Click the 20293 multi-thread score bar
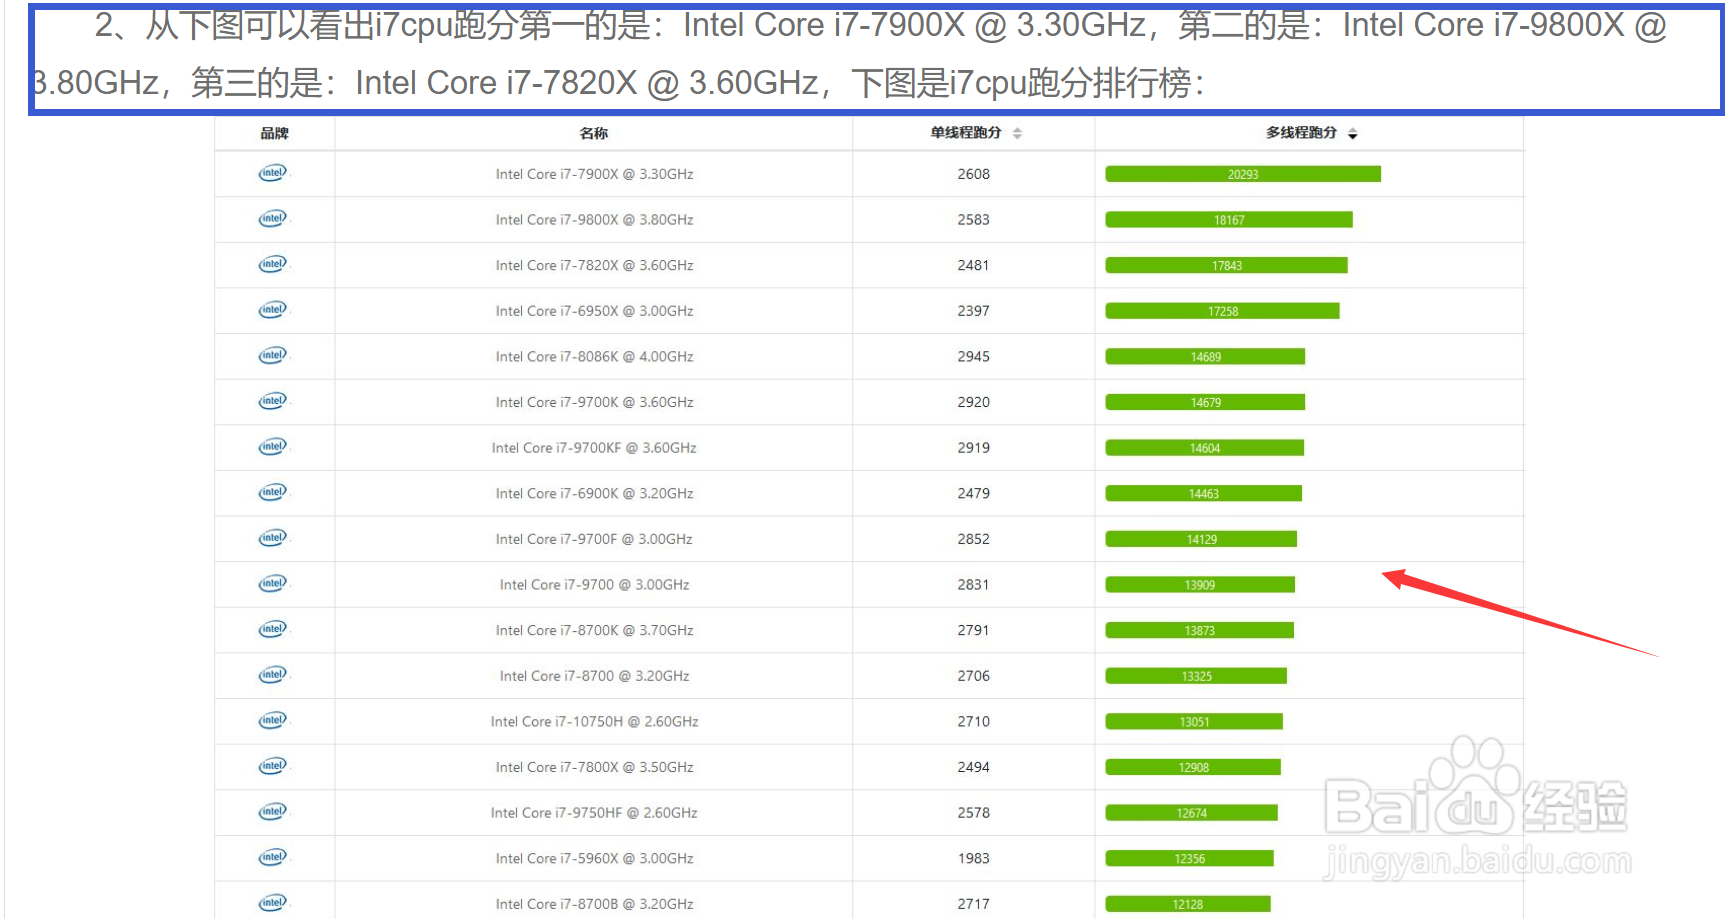This screenshot has height=919, width=1725. click(x=1243, y=174)
